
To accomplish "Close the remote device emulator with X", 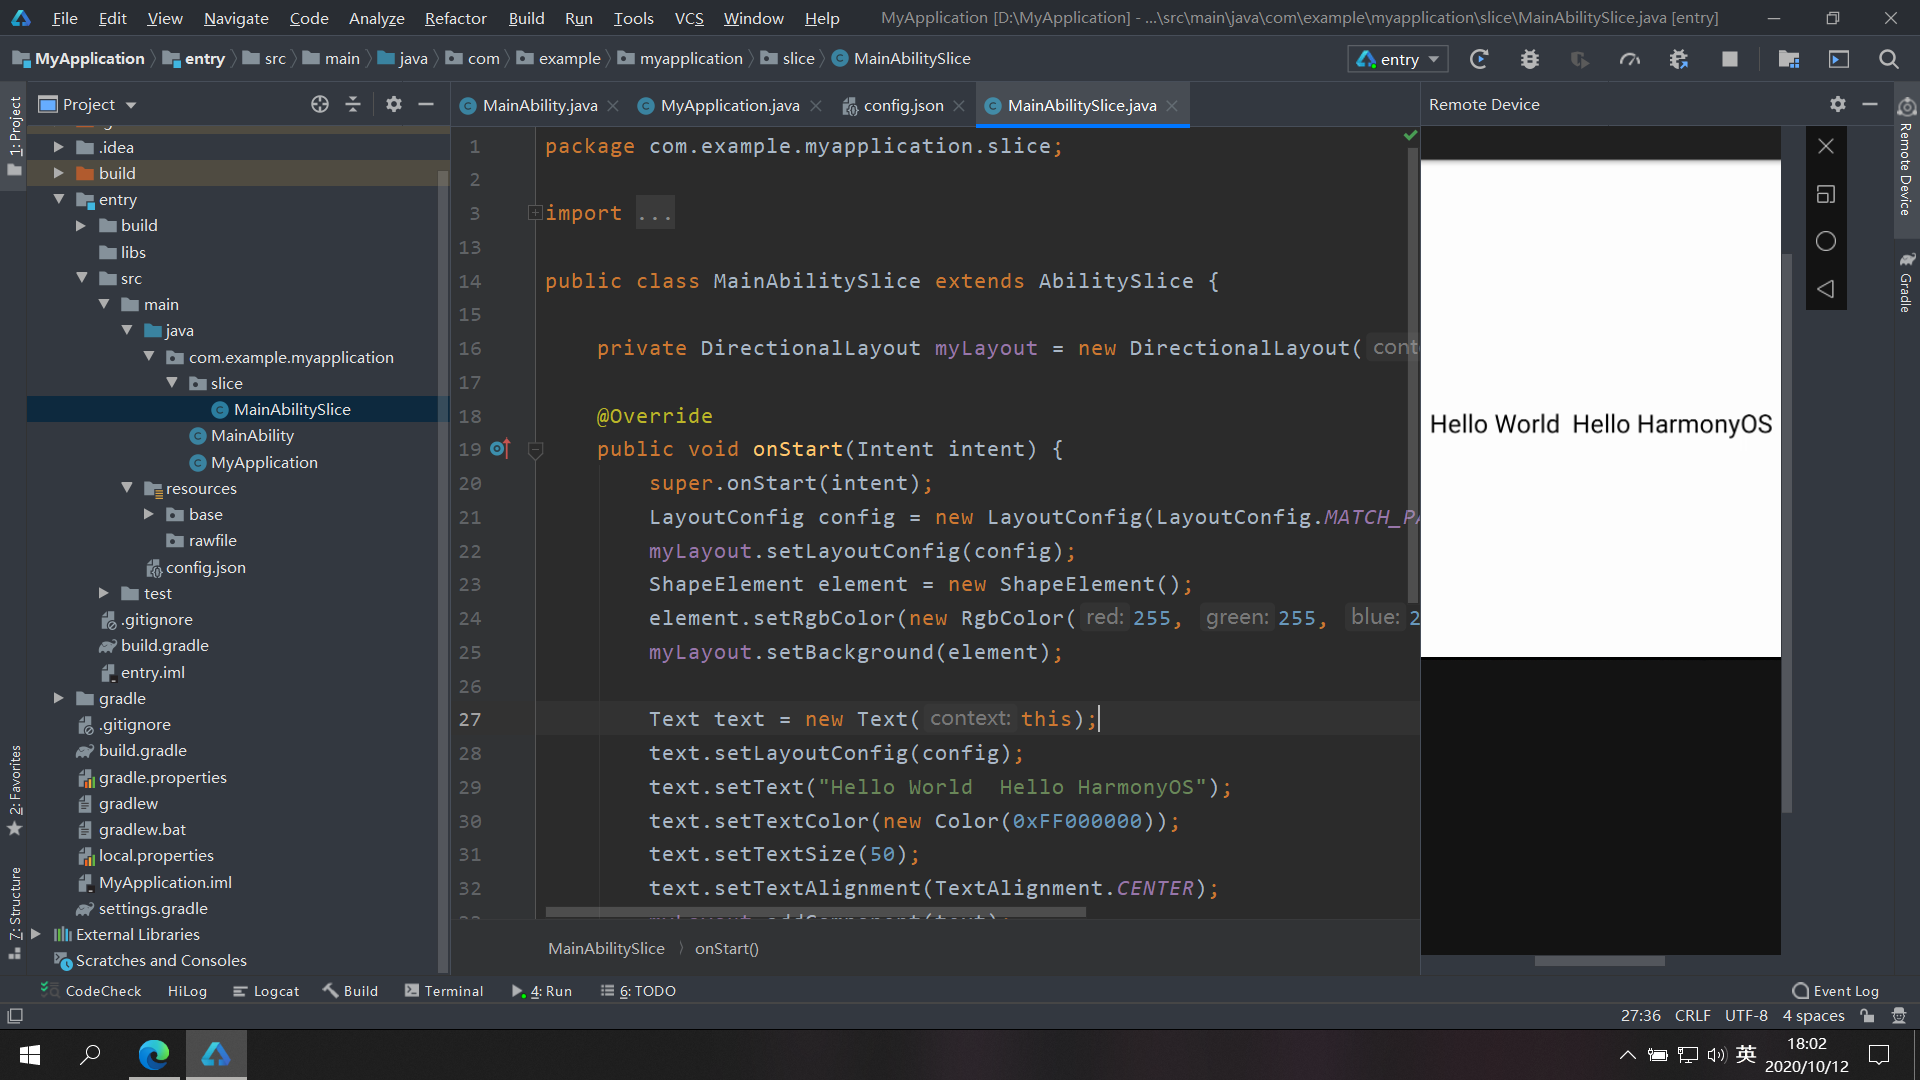I will point(1826,146).
